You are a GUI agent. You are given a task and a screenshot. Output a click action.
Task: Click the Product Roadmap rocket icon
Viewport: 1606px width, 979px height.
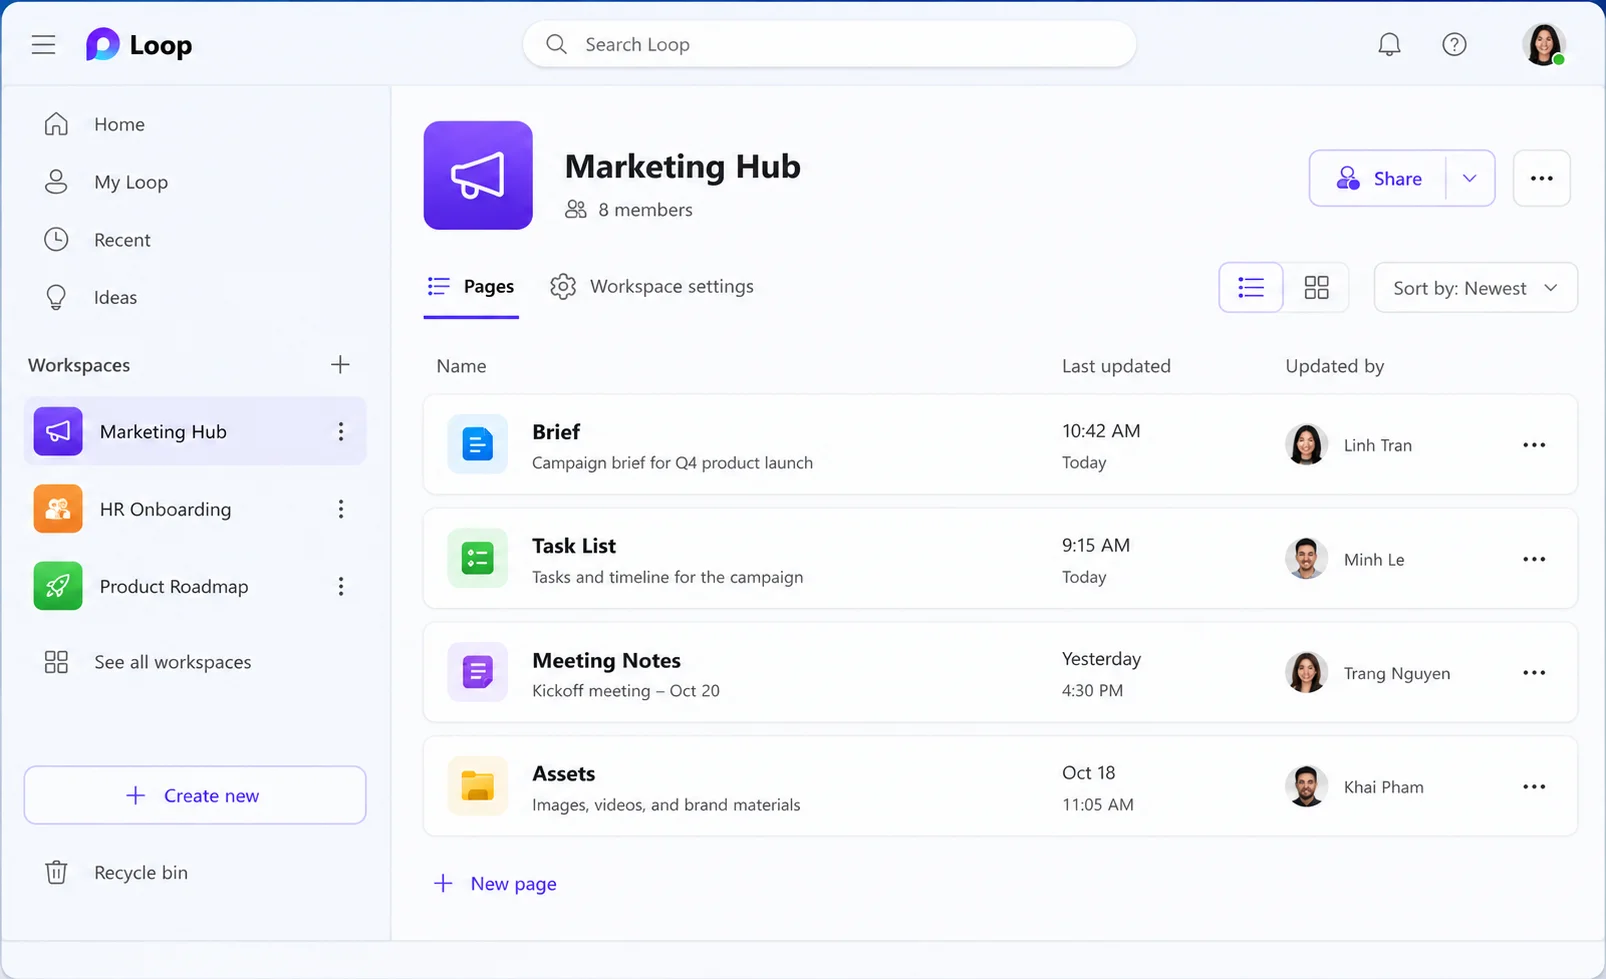(58, 586)
